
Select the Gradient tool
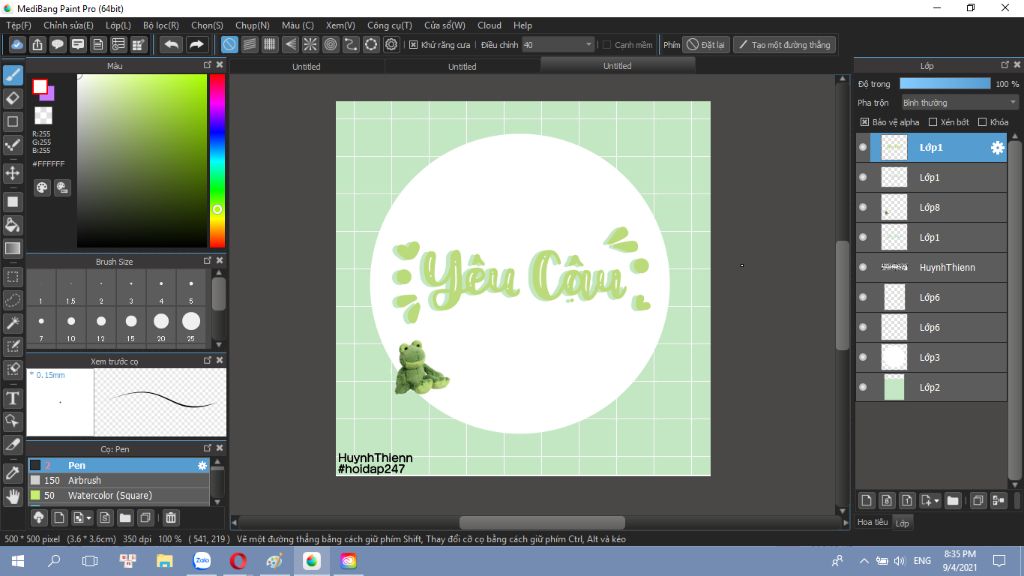coord(12,248)
